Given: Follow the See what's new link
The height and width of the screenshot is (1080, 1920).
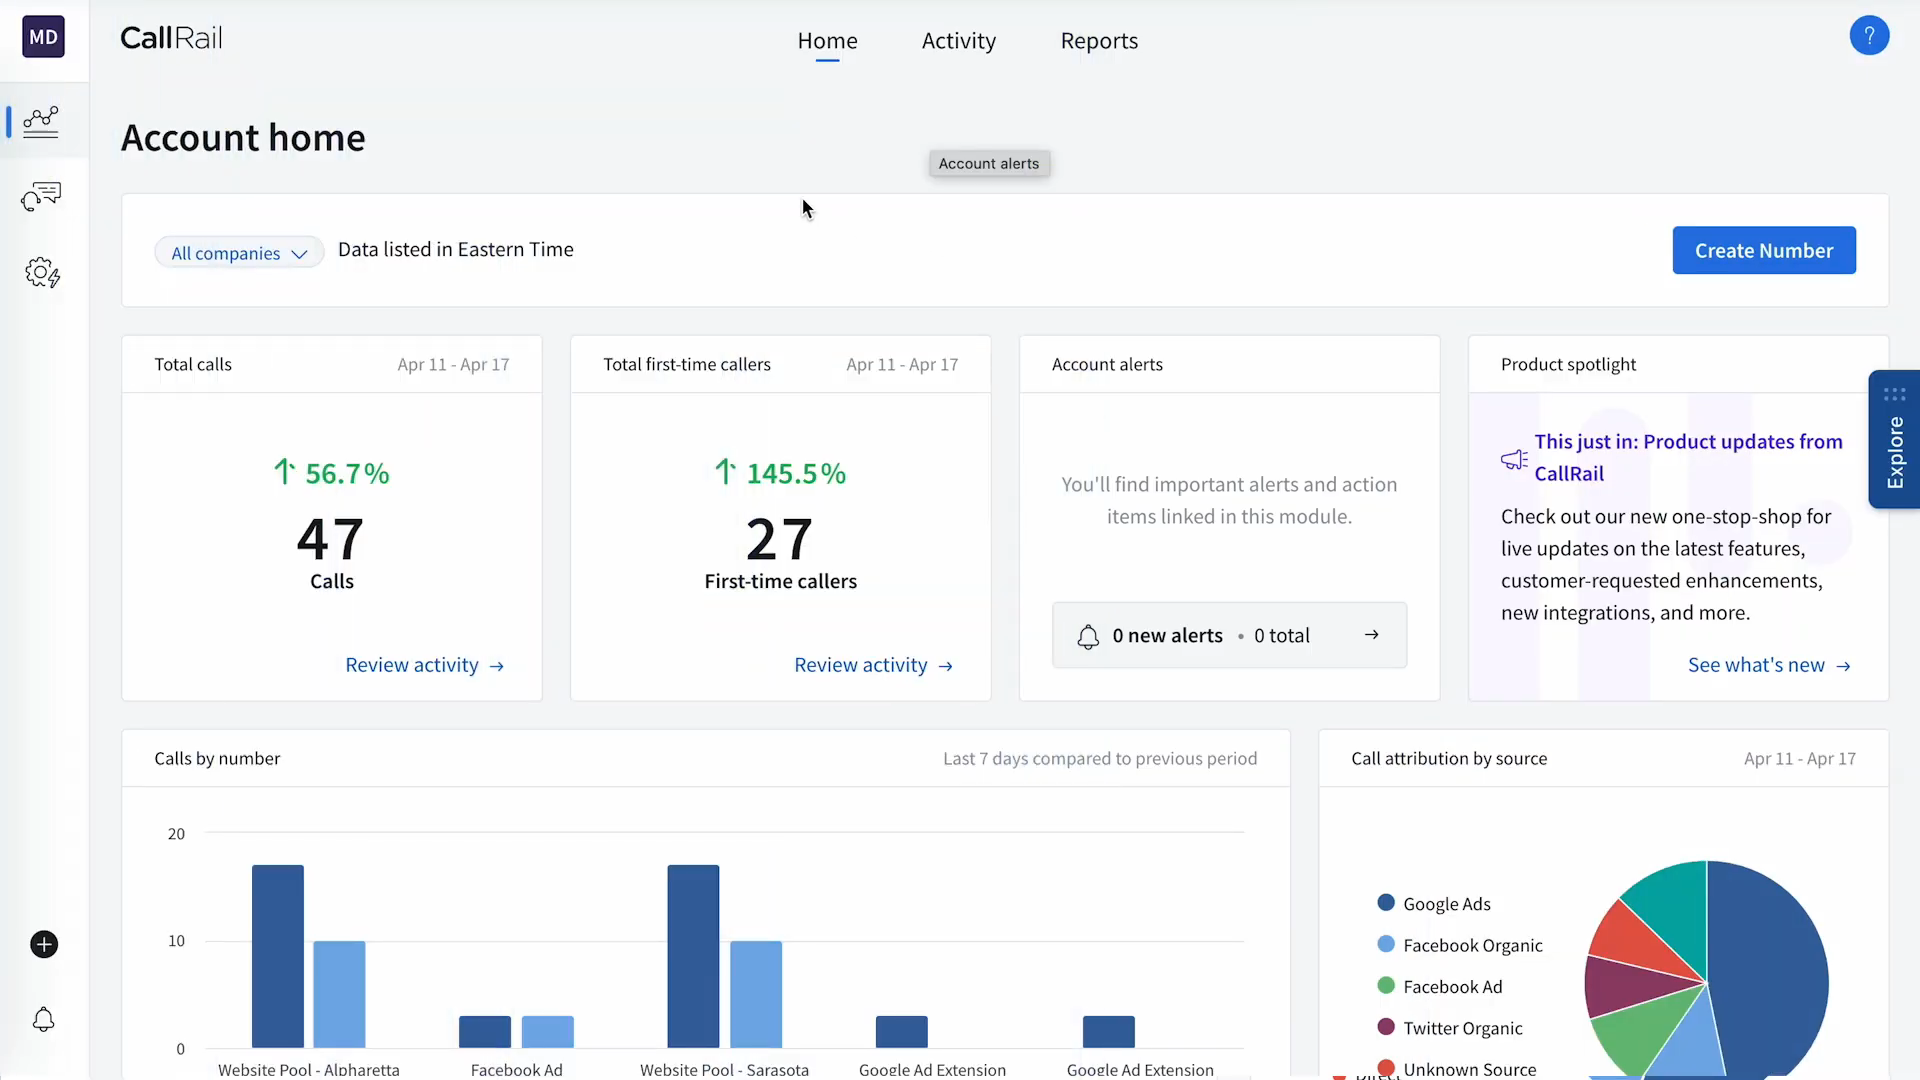Looking at the screenshot, I should pos(1769,665).
